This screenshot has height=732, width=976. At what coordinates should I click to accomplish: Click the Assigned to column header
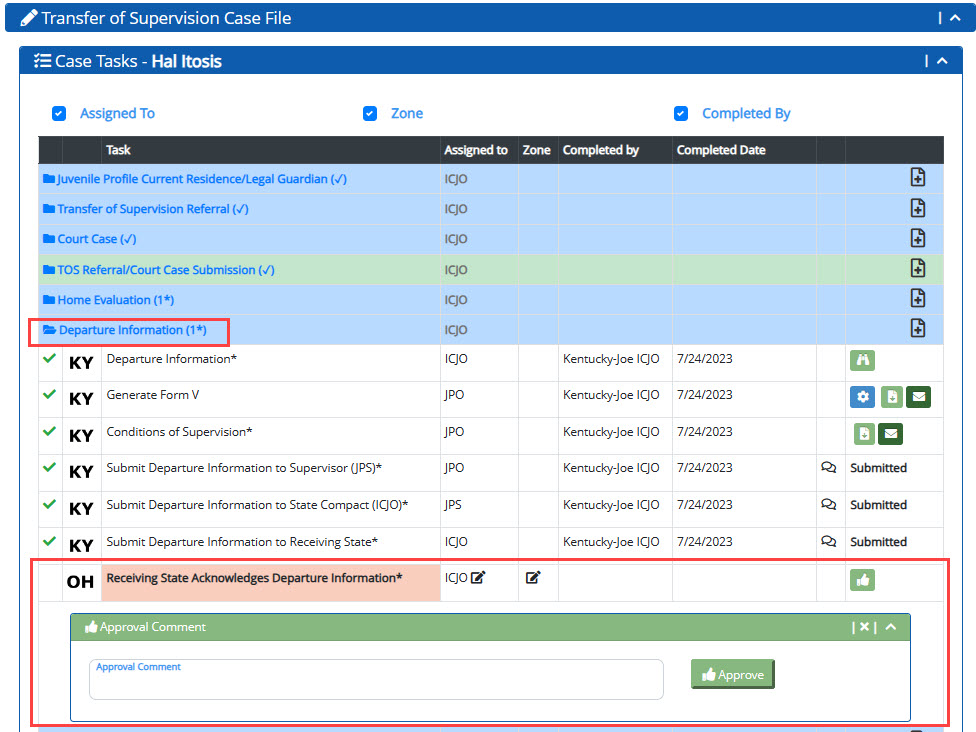[476, 150]
